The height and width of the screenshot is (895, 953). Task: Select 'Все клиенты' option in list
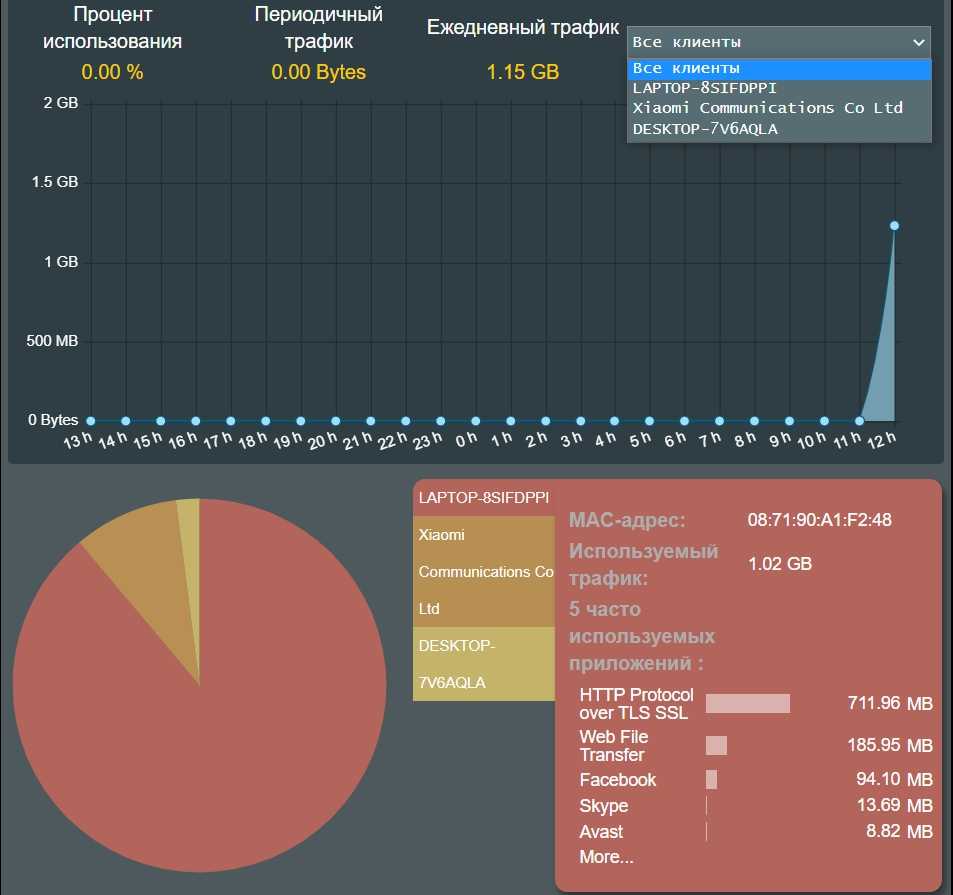point(686,68)
